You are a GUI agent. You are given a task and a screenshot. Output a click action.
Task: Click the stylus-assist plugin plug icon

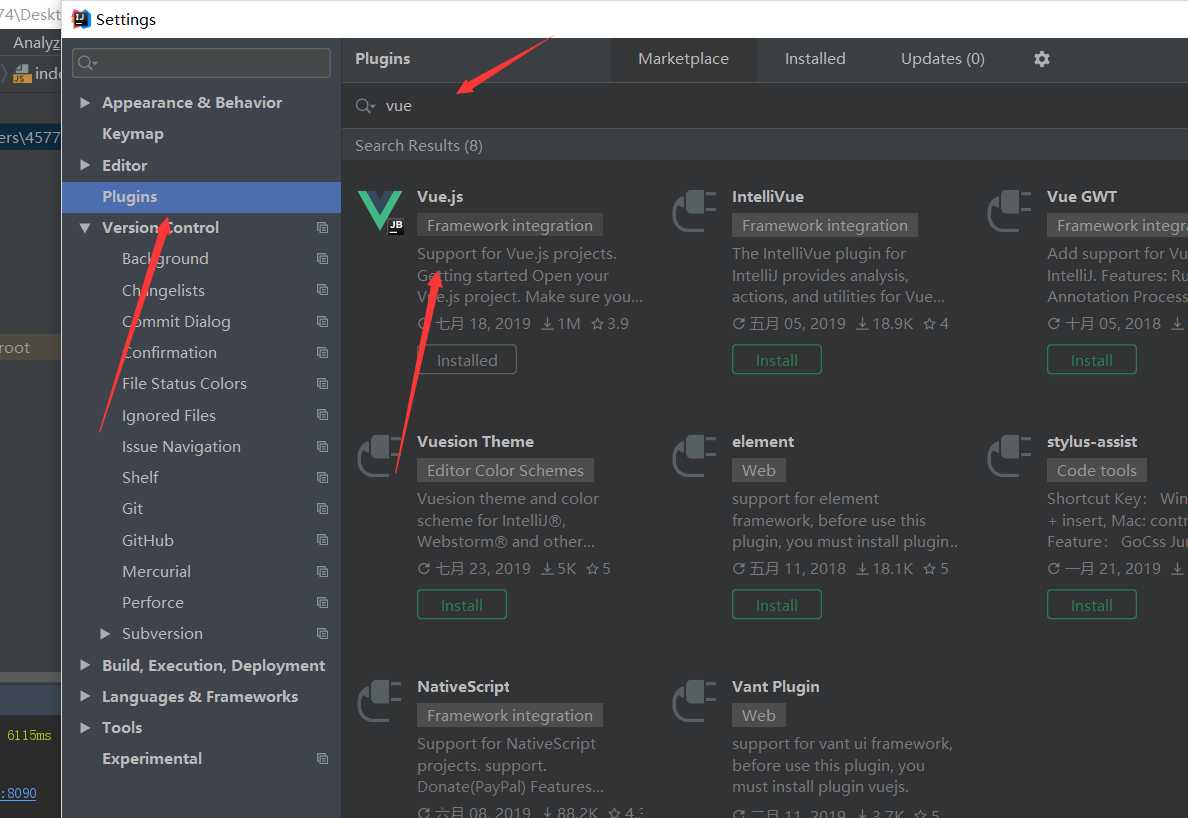point(1010,456)
